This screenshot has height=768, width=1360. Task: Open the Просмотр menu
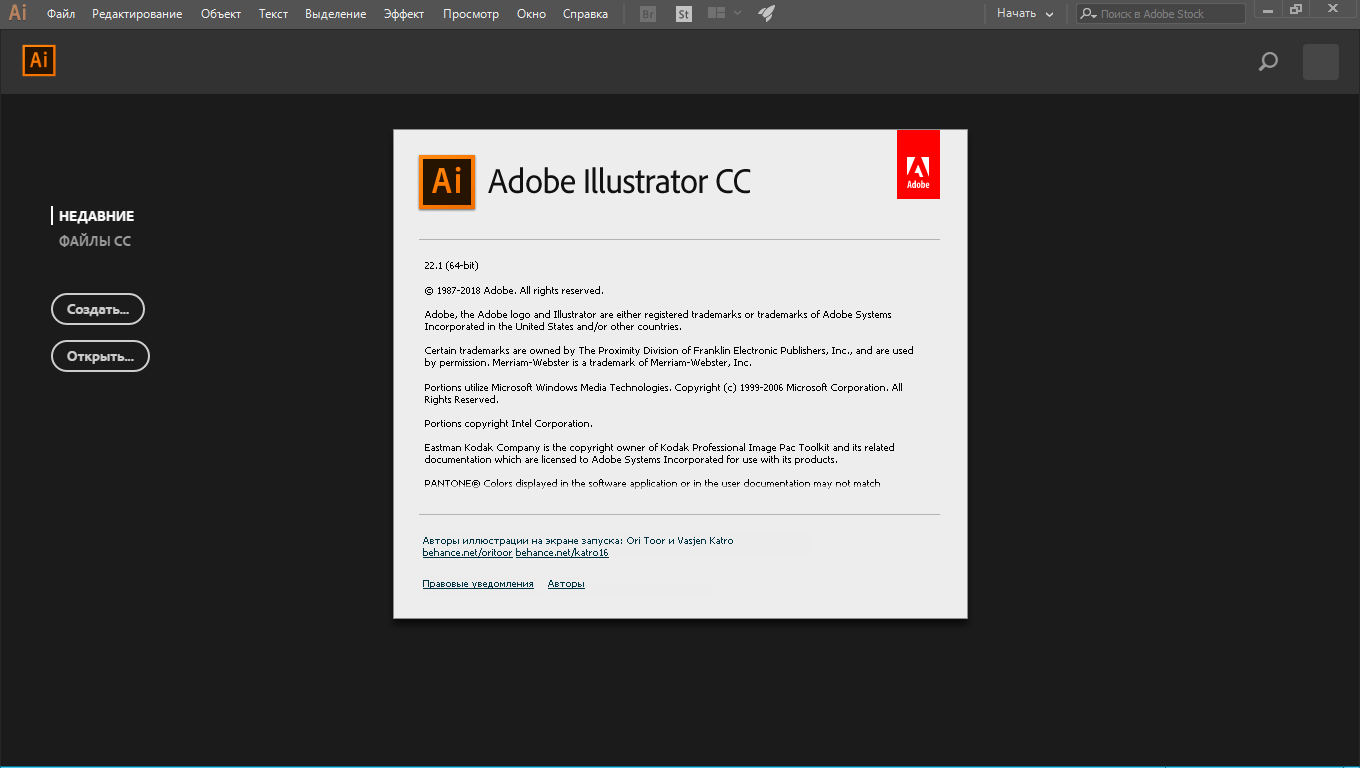coord(471,14)
